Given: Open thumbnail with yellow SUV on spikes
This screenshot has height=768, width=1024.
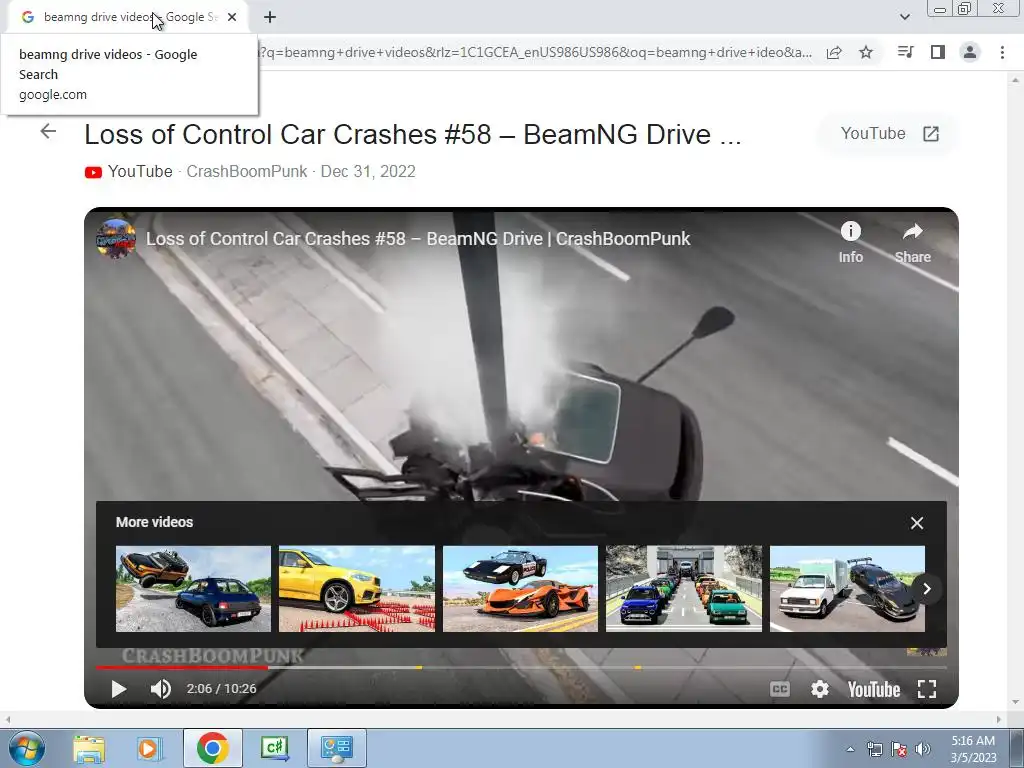Looking at the screenshot, I should (357, 589).
